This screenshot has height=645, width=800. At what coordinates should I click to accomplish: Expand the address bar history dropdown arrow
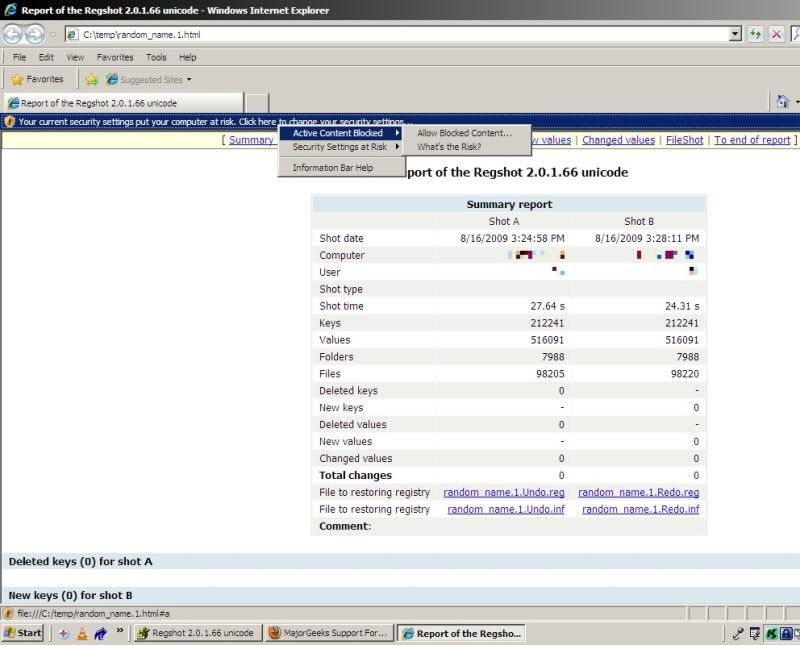(736, 34)
